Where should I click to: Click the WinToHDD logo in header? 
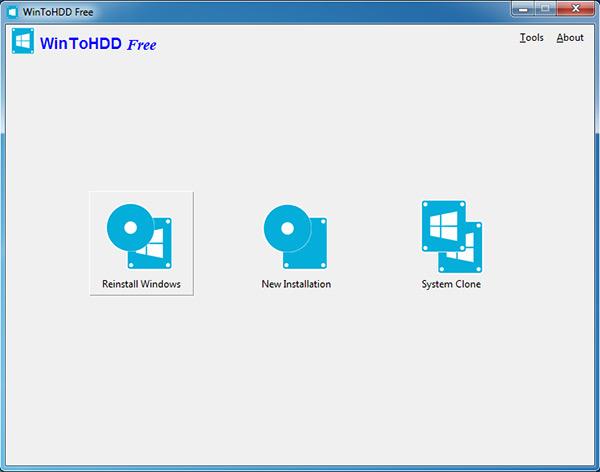[x=23, y=41]
